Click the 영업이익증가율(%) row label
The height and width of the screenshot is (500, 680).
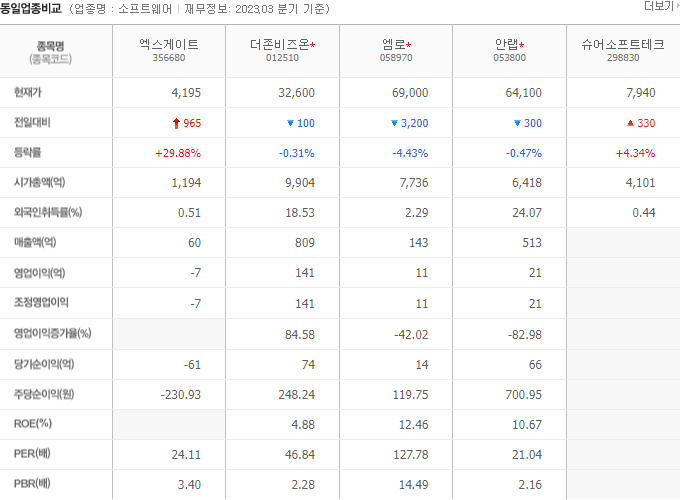[x=52, y=333]
